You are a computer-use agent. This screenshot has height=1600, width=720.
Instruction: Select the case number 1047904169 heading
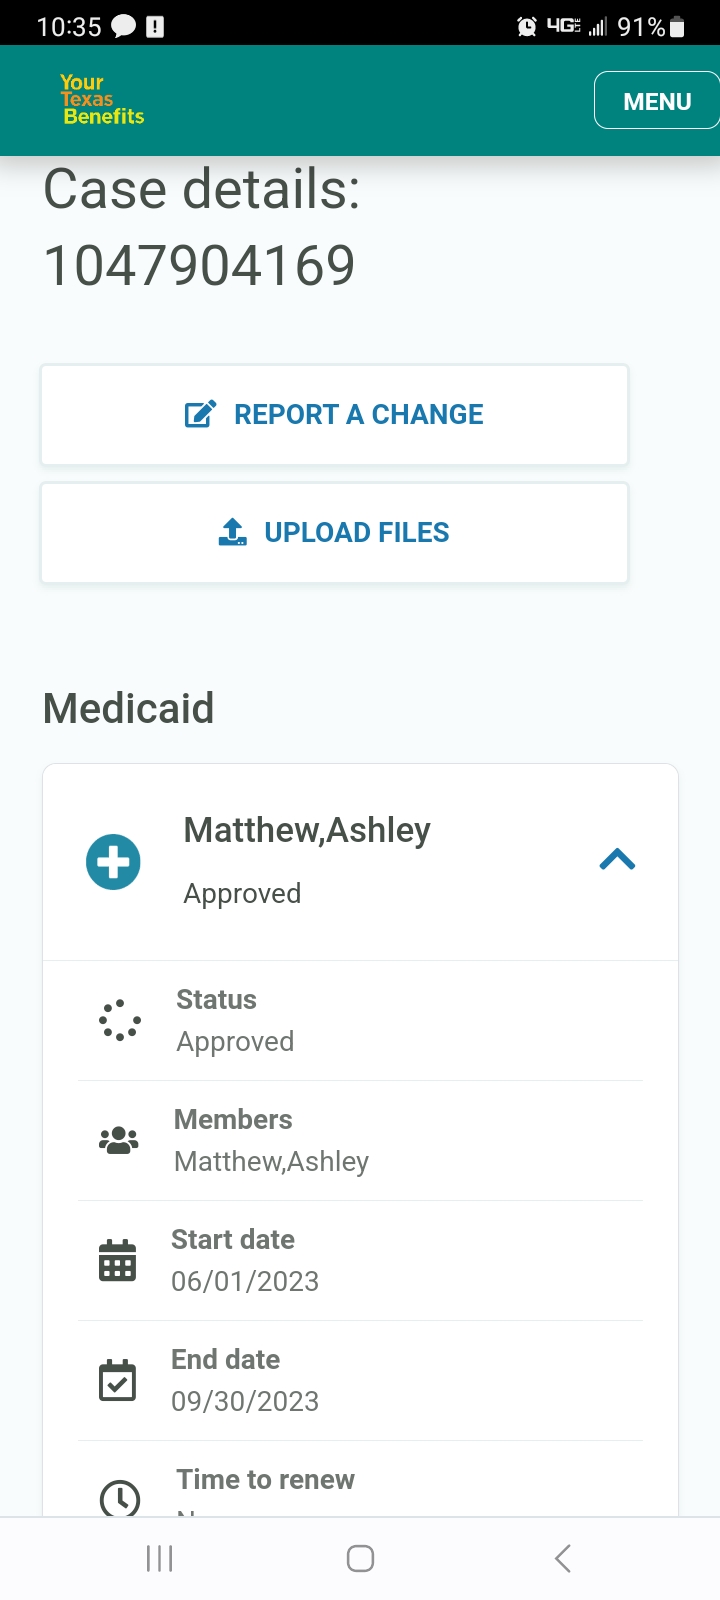[199, 266]
